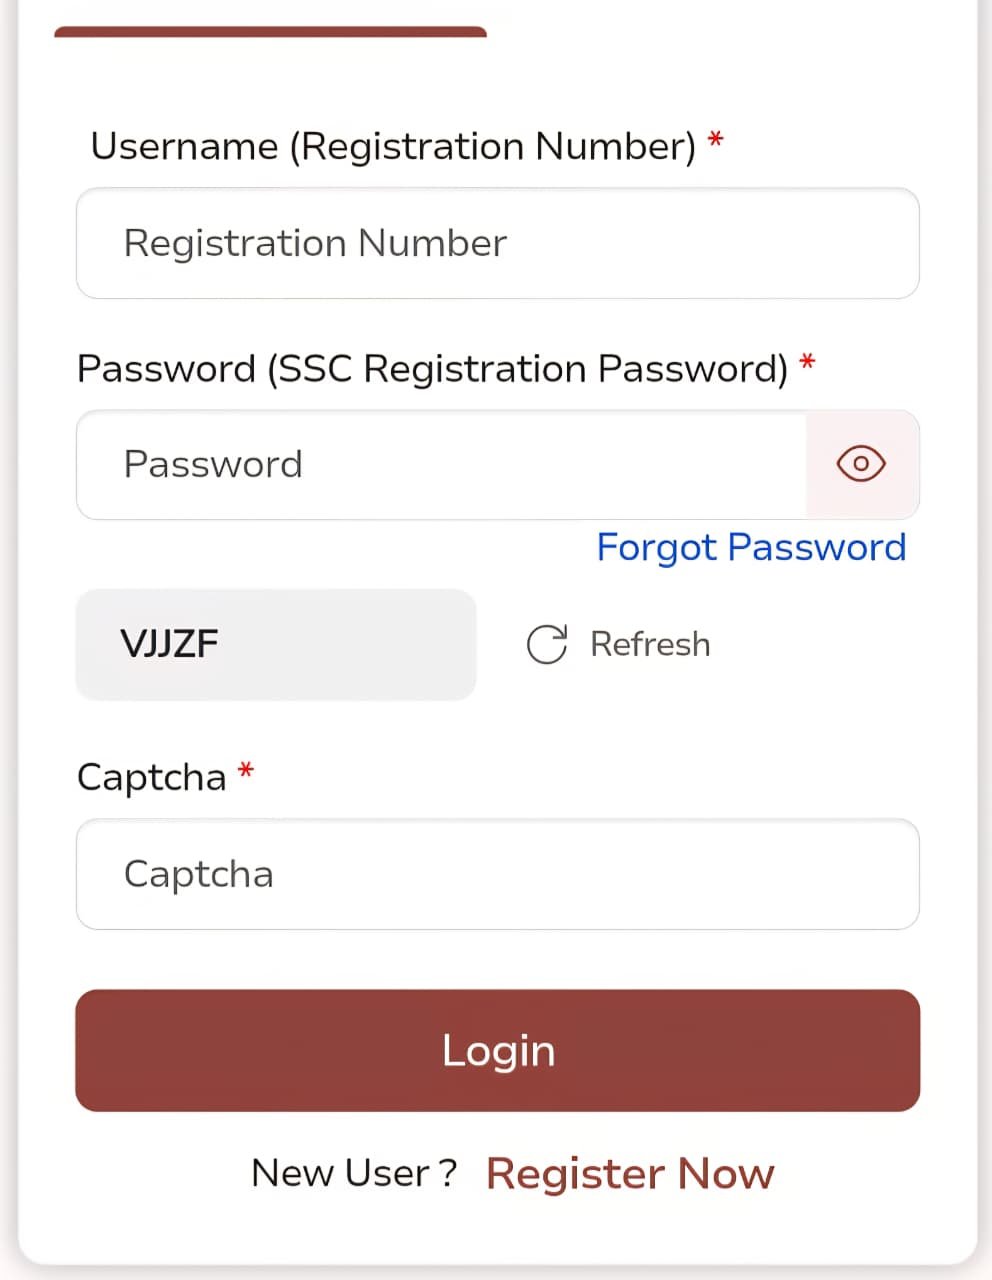This screenshot has width=992, height=1280.
Task: Click the Password (SSC Registration Password) label
Action: (432, 369)
